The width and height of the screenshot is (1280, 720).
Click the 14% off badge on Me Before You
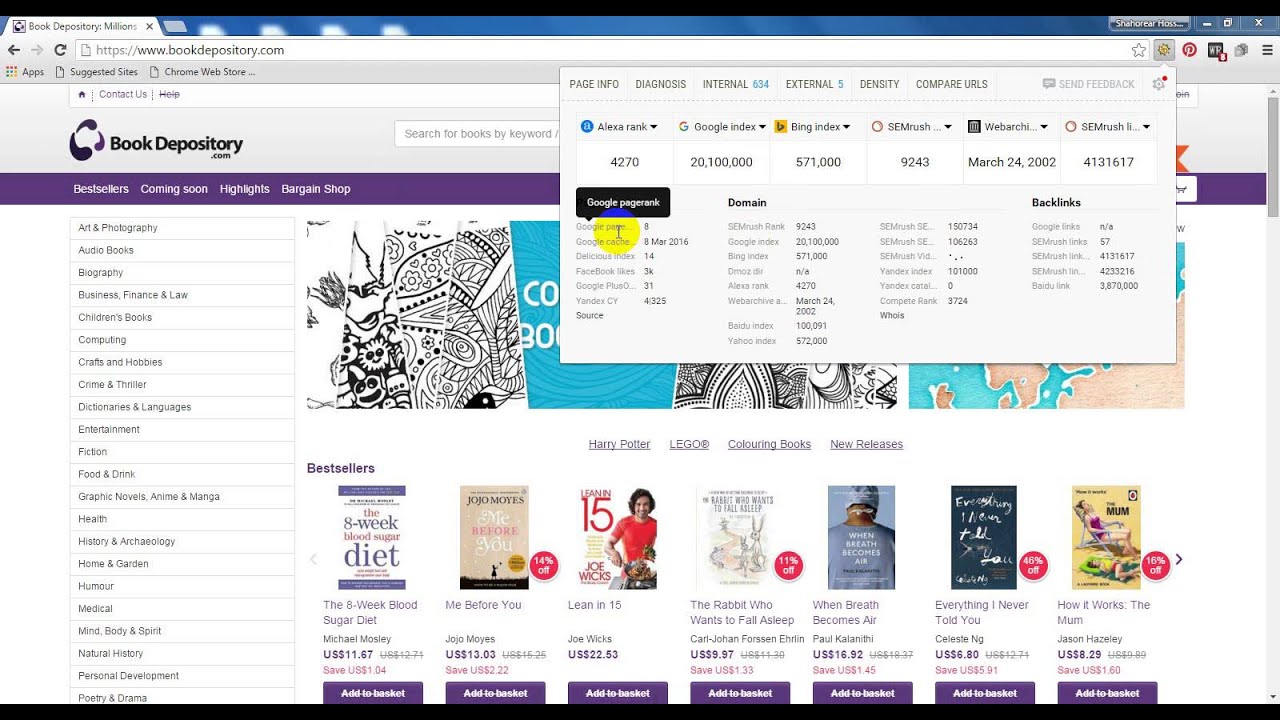[543, 565]
